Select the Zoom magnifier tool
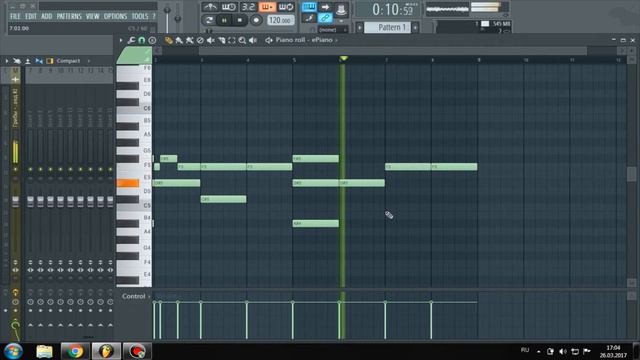This screenshot has height=360, width=640. pos(242,40)
